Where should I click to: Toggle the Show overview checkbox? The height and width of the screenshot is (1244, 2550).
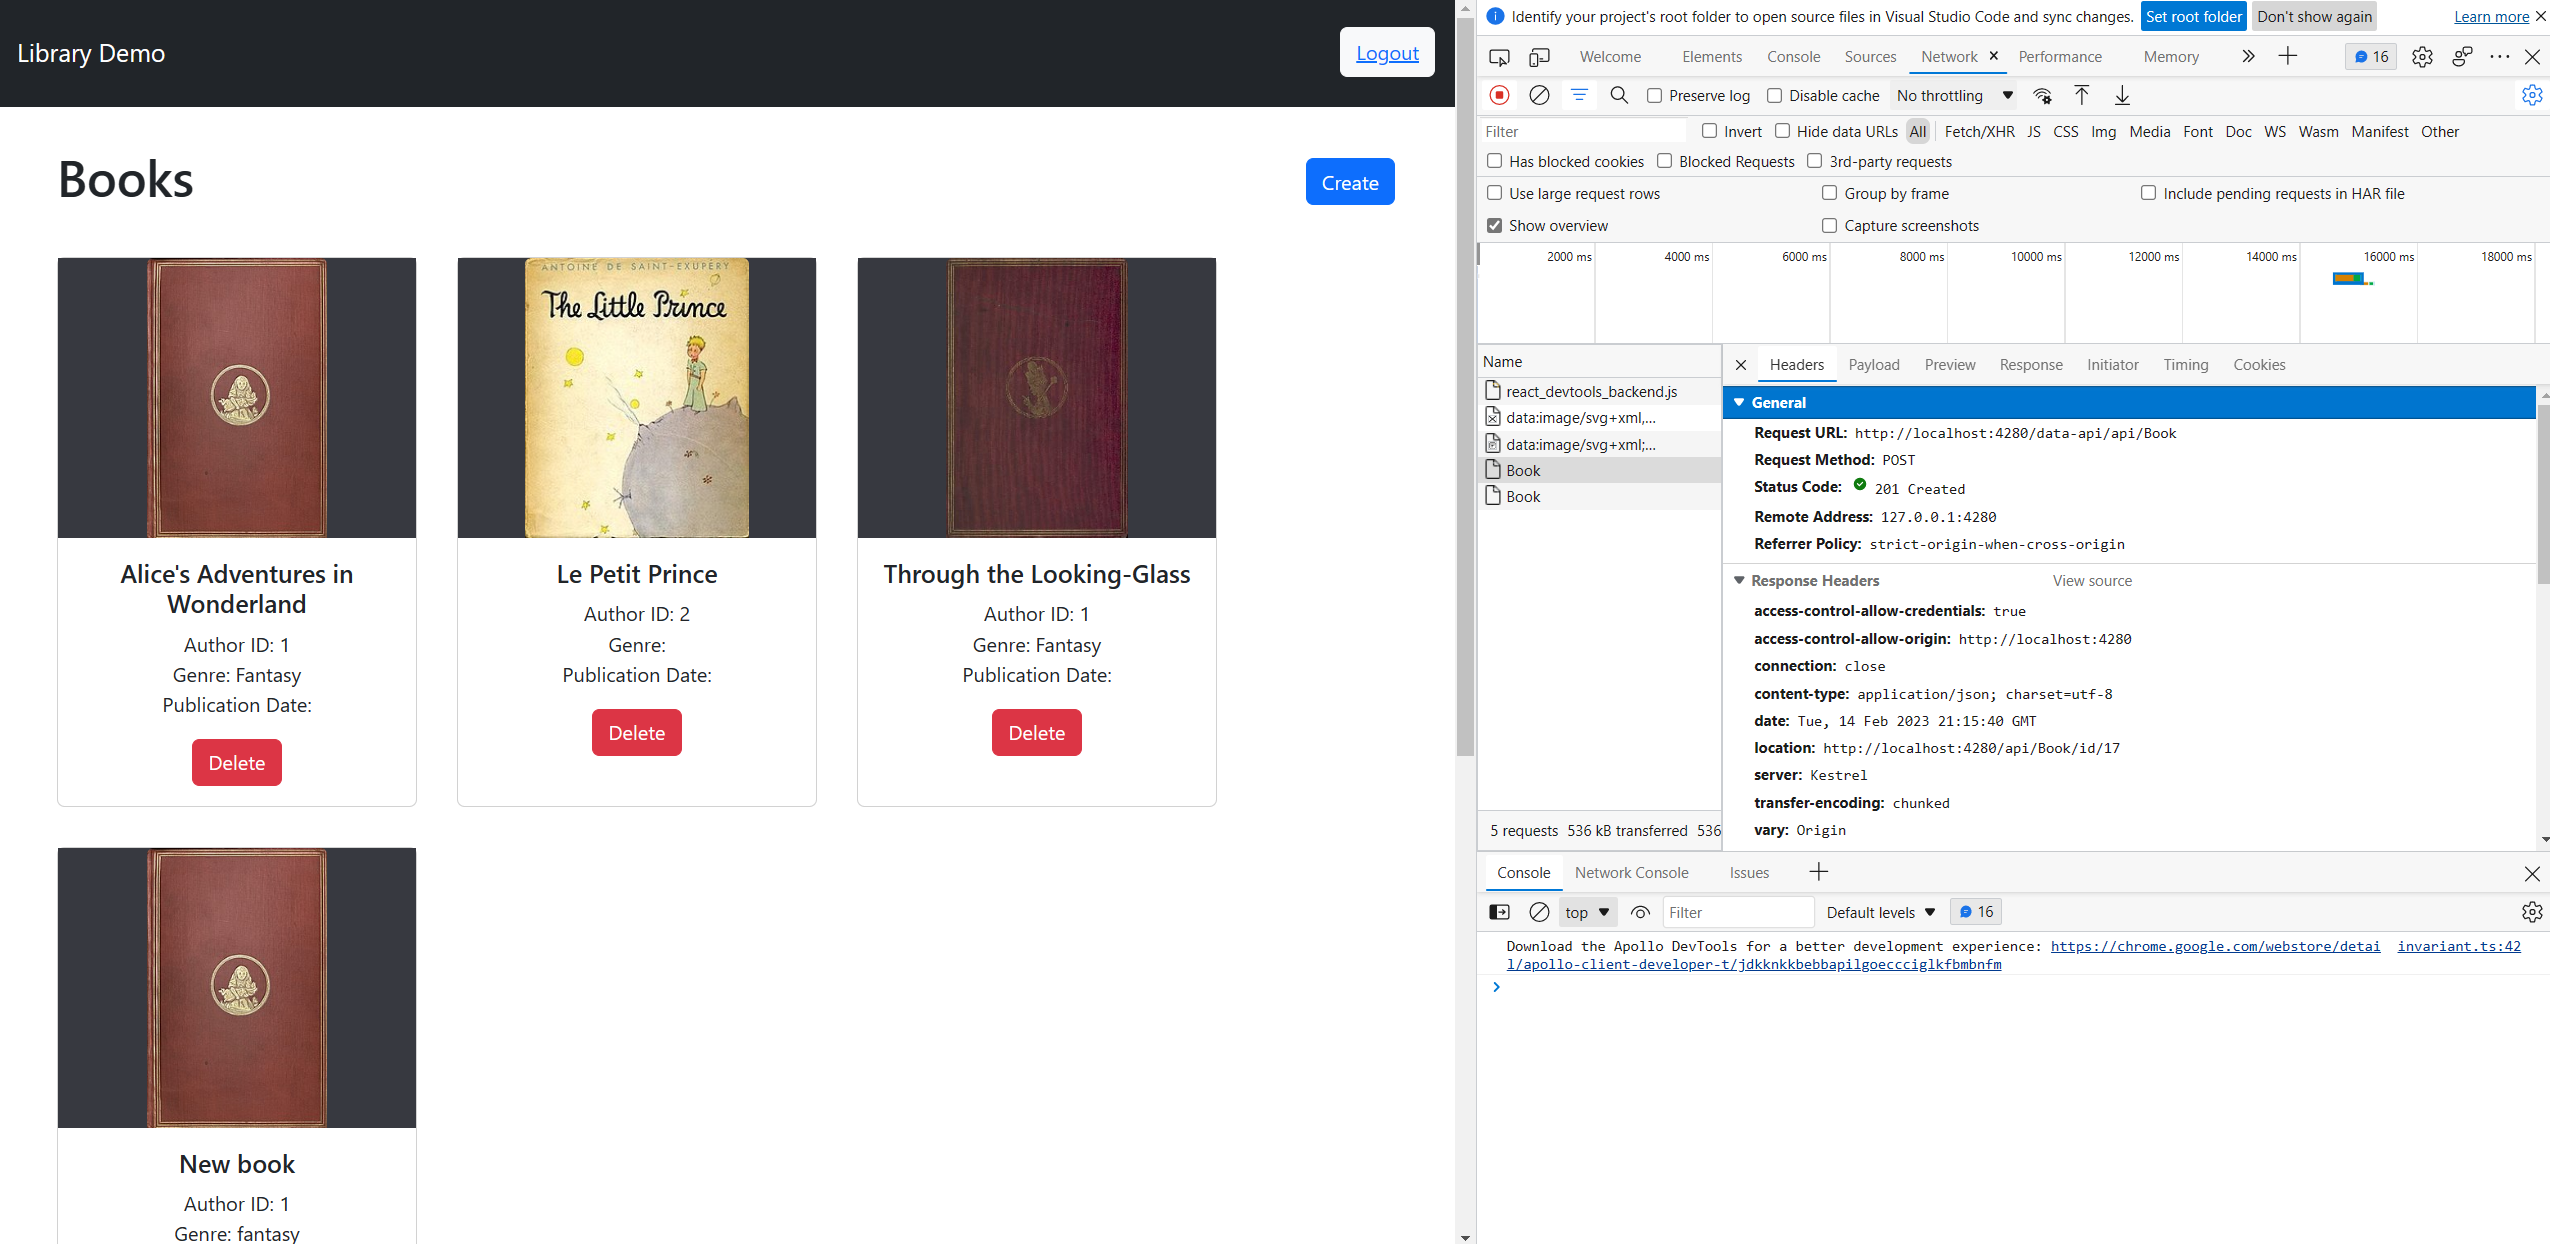1495,226
